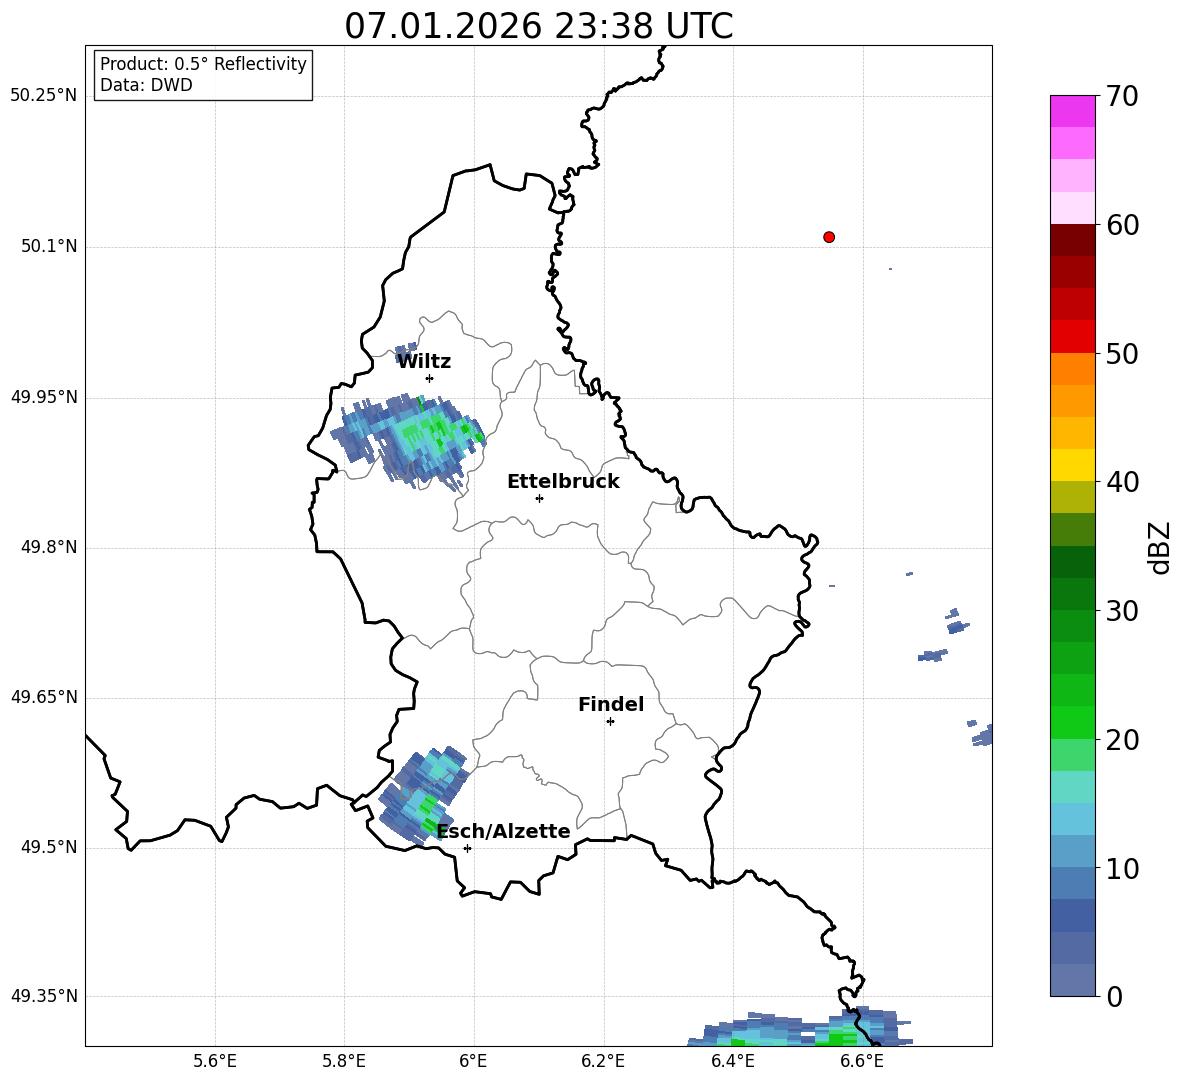This screenshot has height=1081, width=1184.
Task: Click the 50 label on the colorbar
Action: [x=1122, y=353]
